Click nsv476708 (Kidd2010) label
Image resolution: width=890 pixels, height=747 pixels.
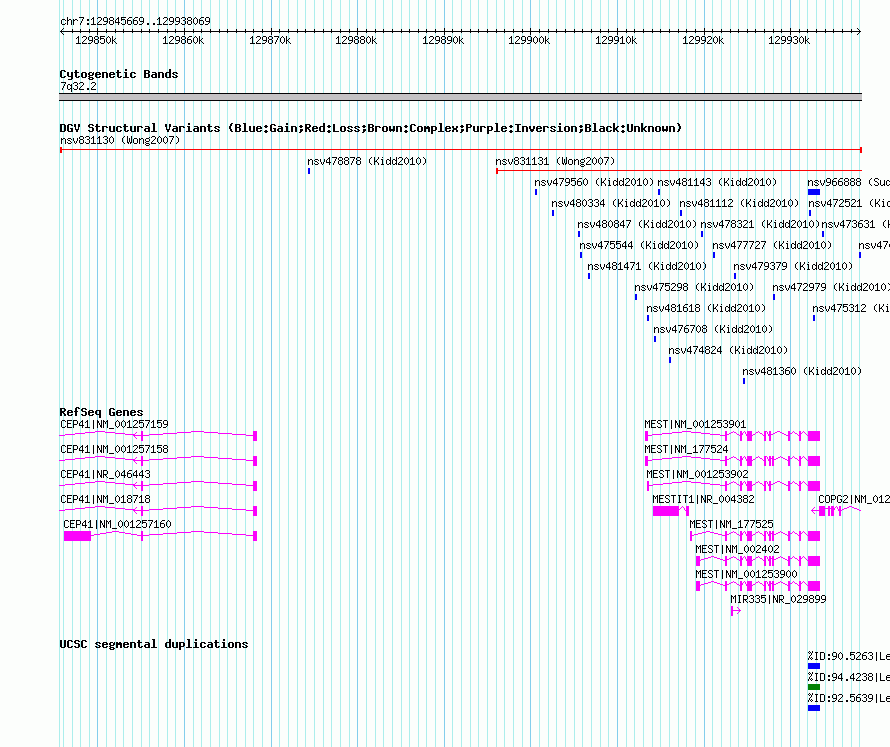pos(713,329)
